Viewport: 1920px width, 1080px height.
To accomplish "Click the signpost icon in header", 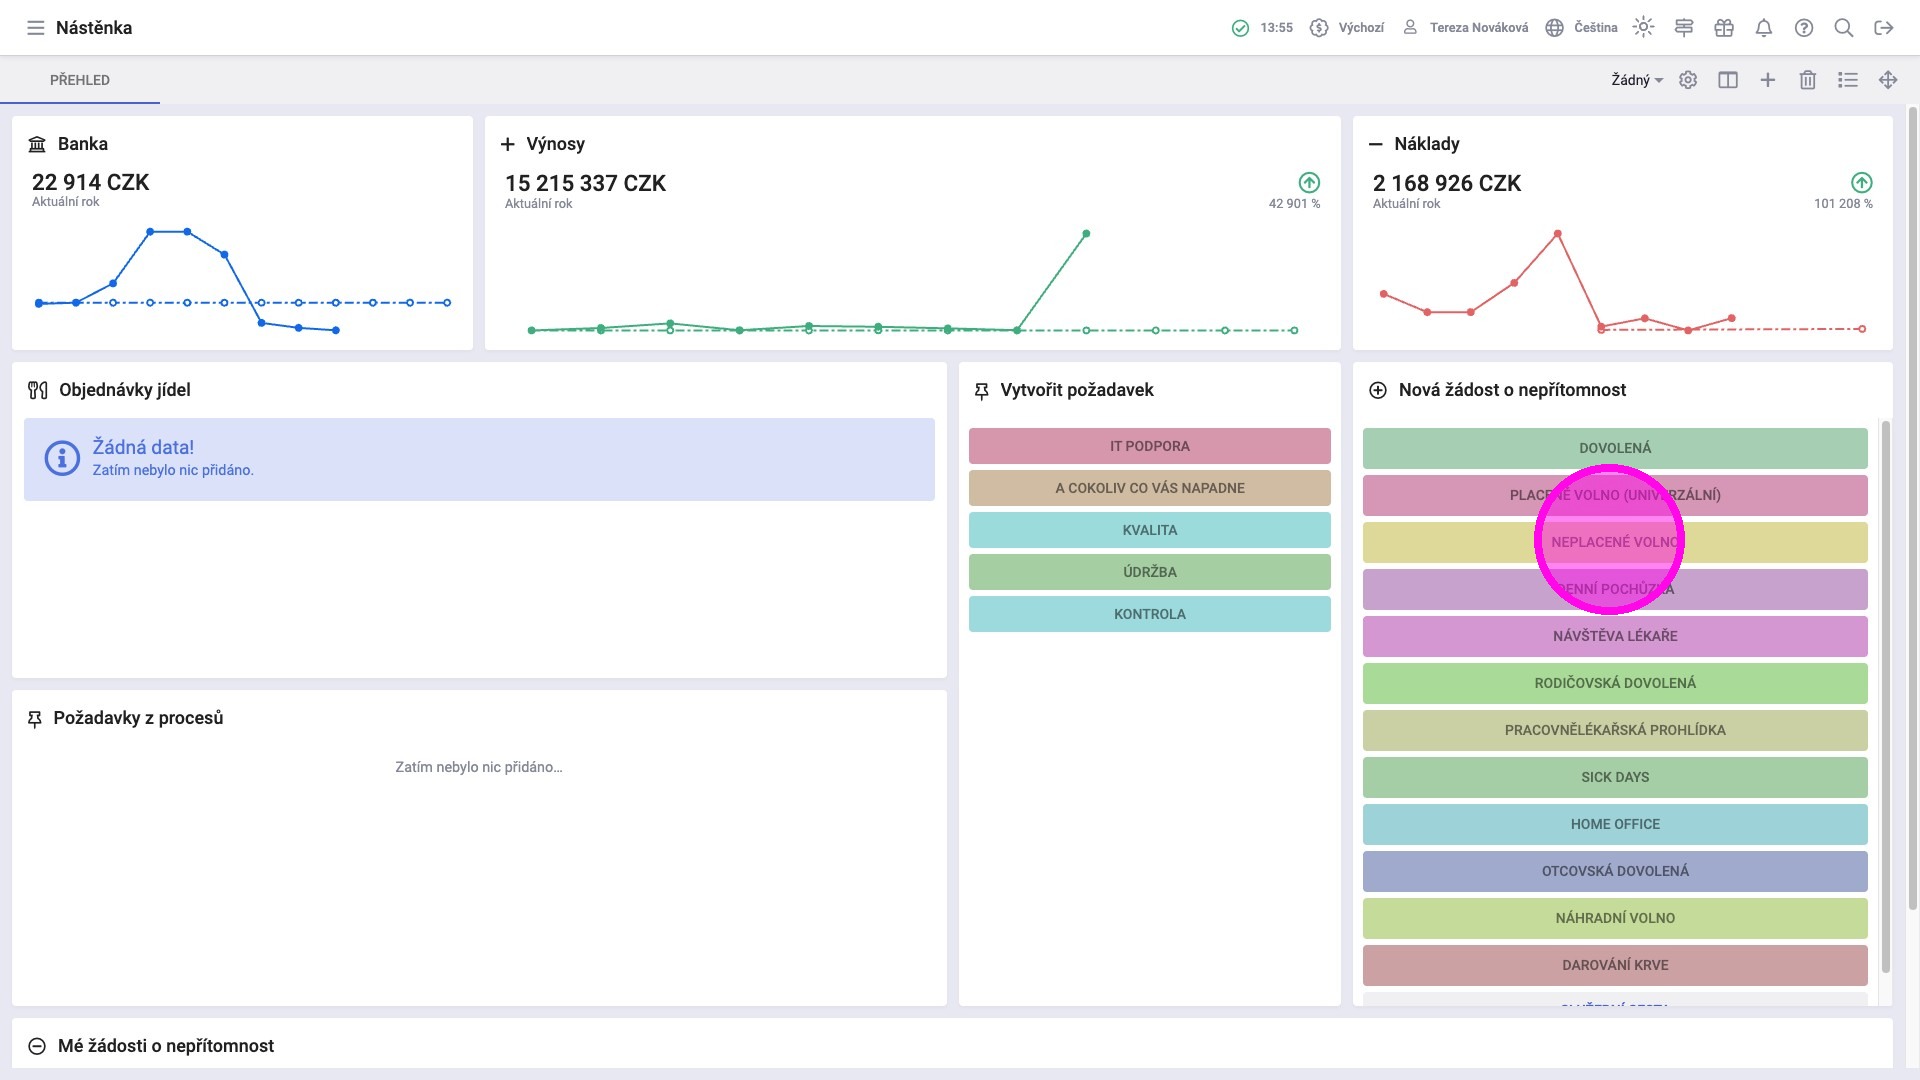I will coord(1684,28).
